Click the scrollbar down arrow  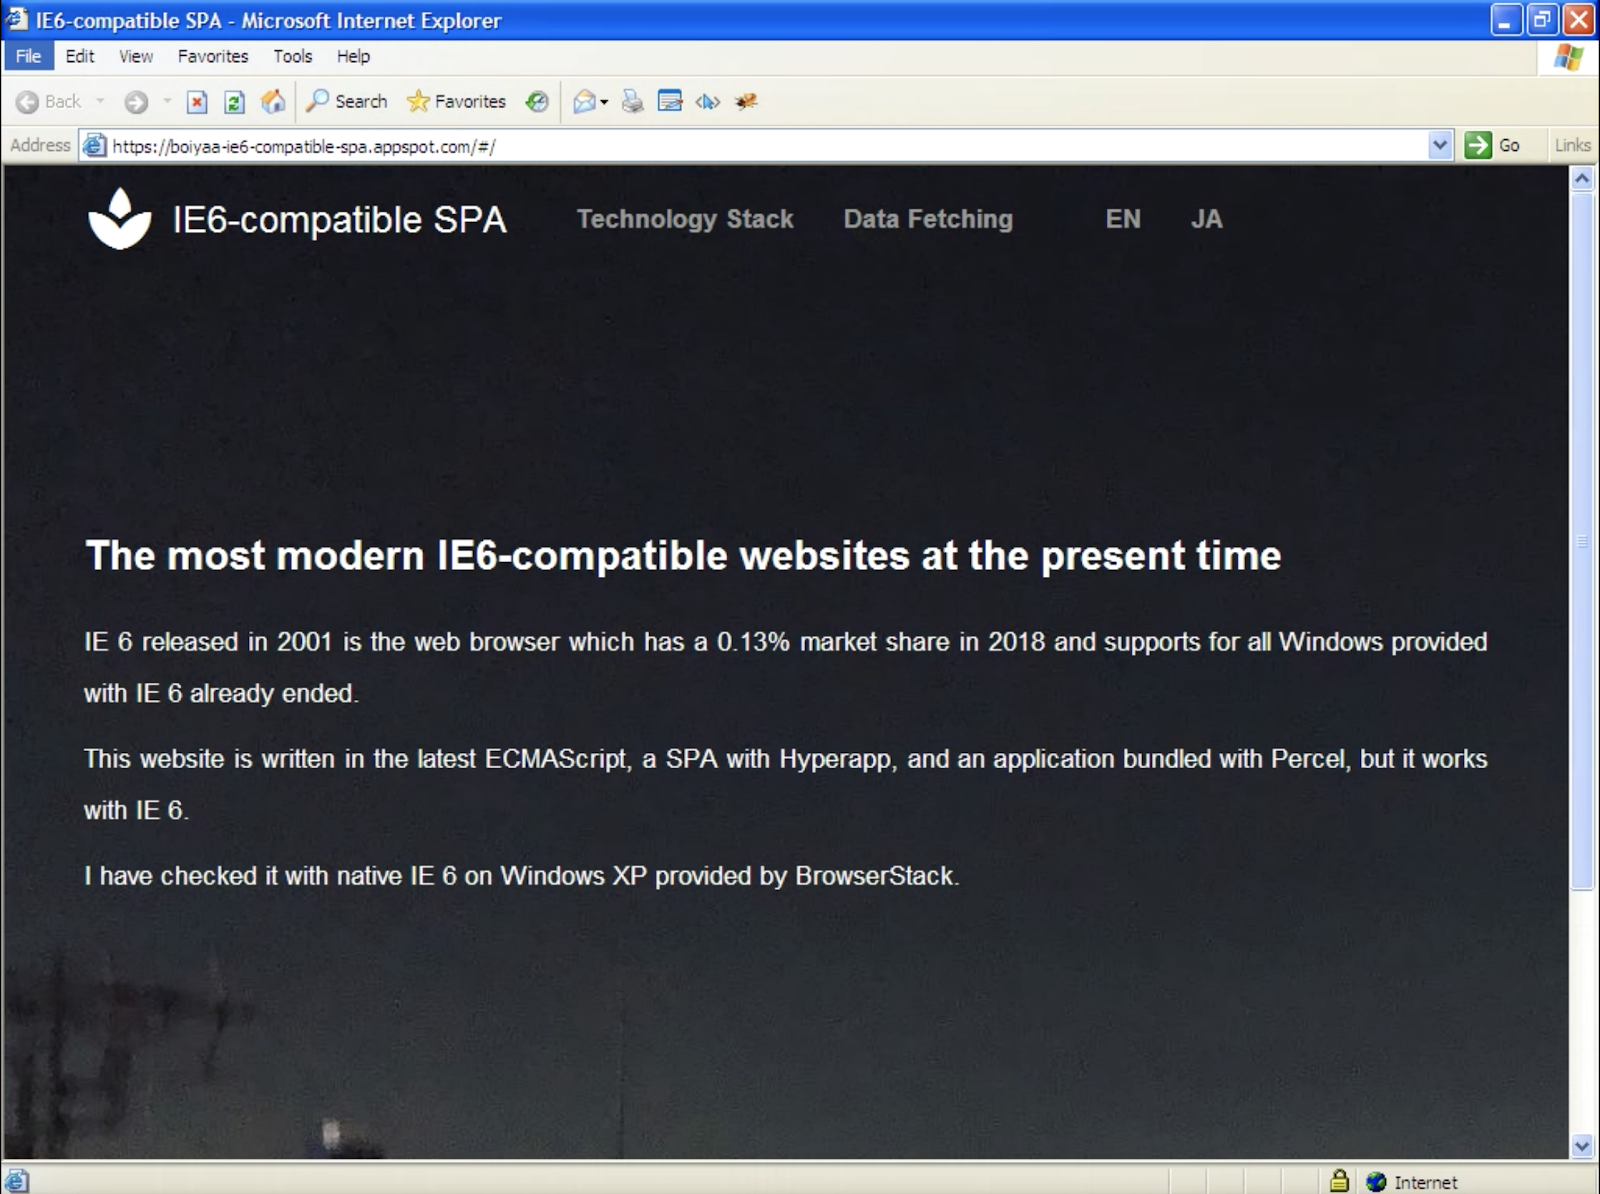point(1582,1146)
